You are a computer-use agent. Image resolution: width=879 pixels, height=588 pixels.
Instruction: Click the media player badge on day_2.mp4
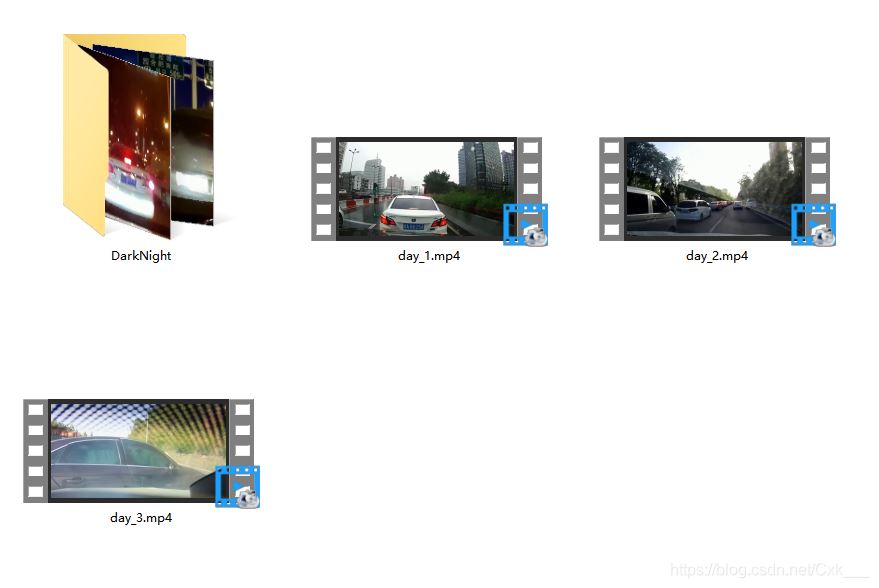[x=814, y=225]
